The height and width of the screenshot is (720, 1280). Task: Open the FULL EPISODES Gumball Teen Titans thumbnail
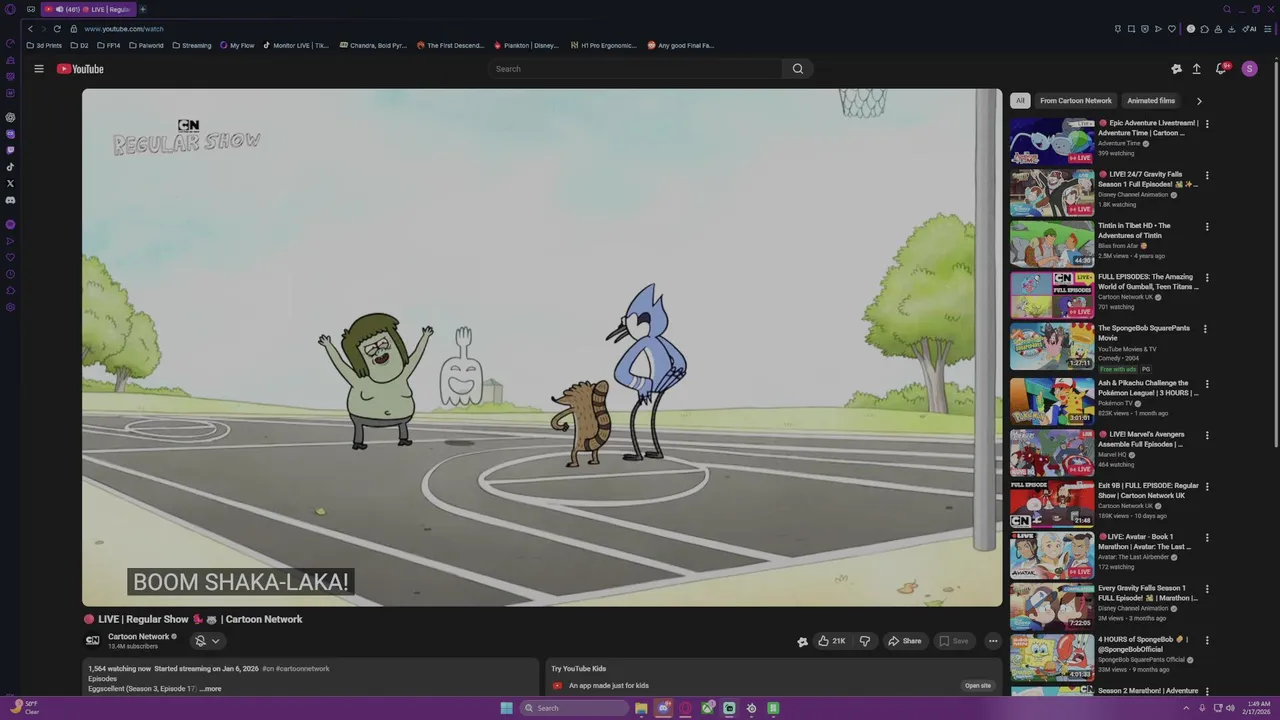click(1052, 295)
